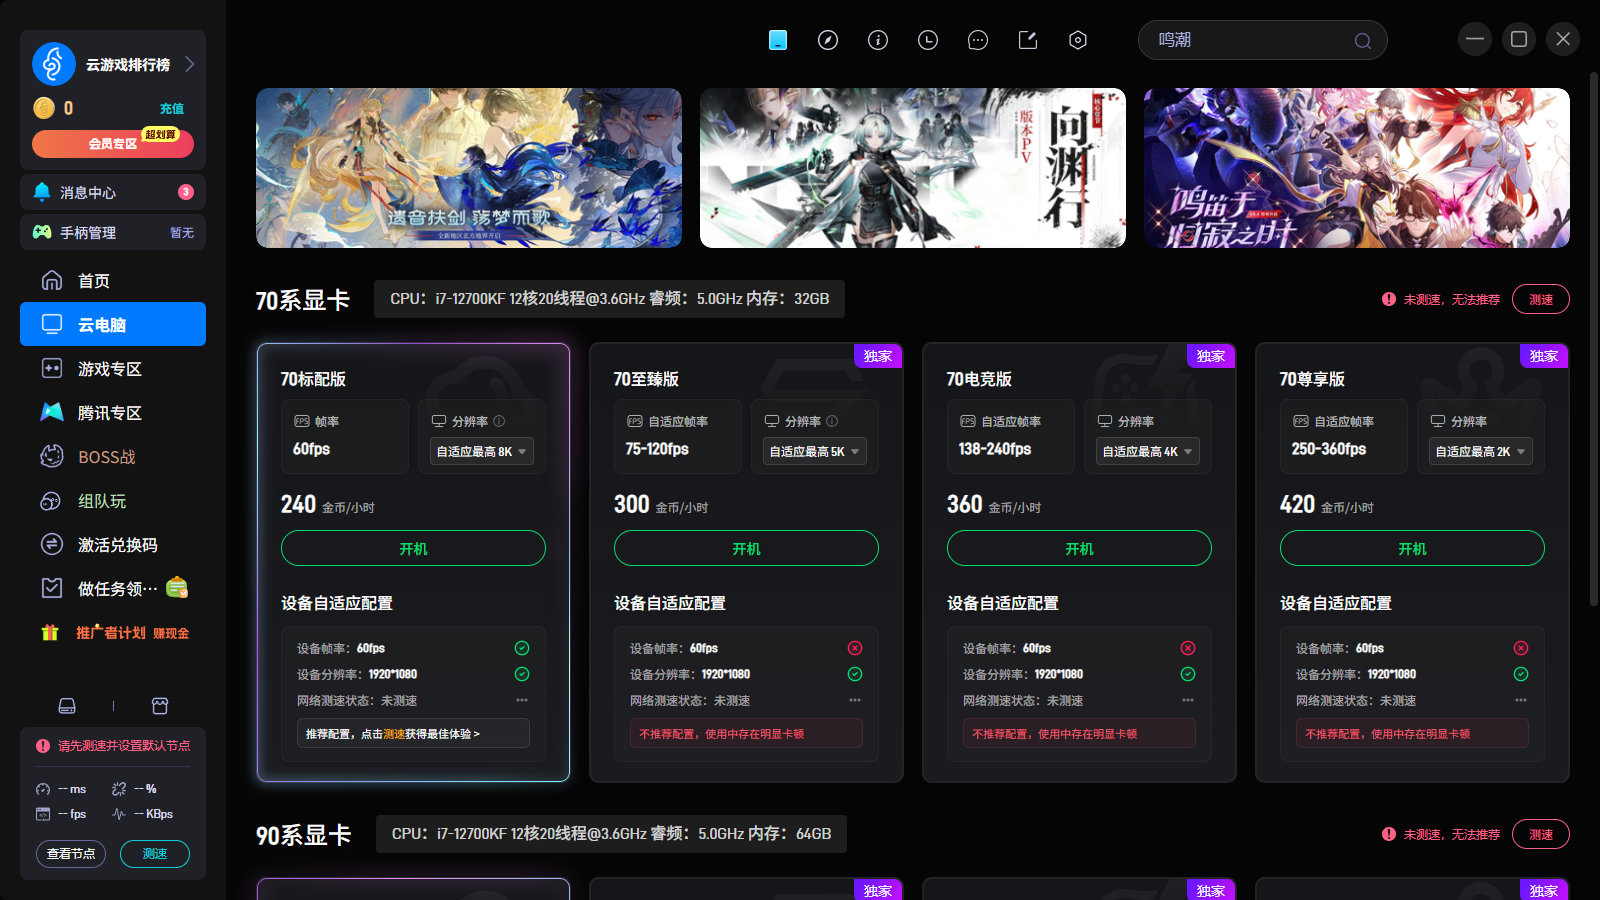Open 做任务领 tasks entry
Image resolution: width=1600 pixels, height=900 pixels.
pos(113,589)
